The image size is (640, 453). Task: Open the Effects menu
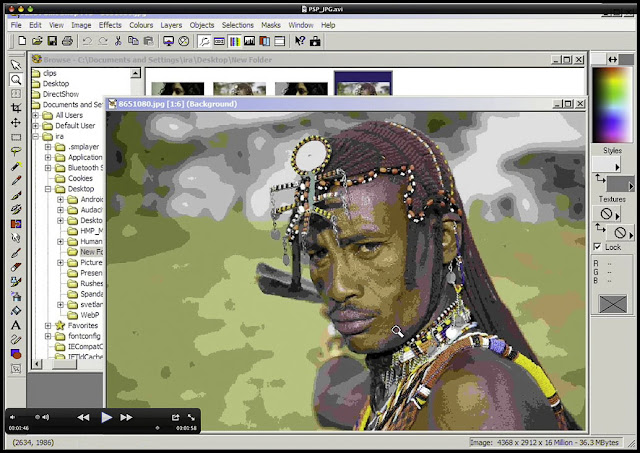(110, 25)
